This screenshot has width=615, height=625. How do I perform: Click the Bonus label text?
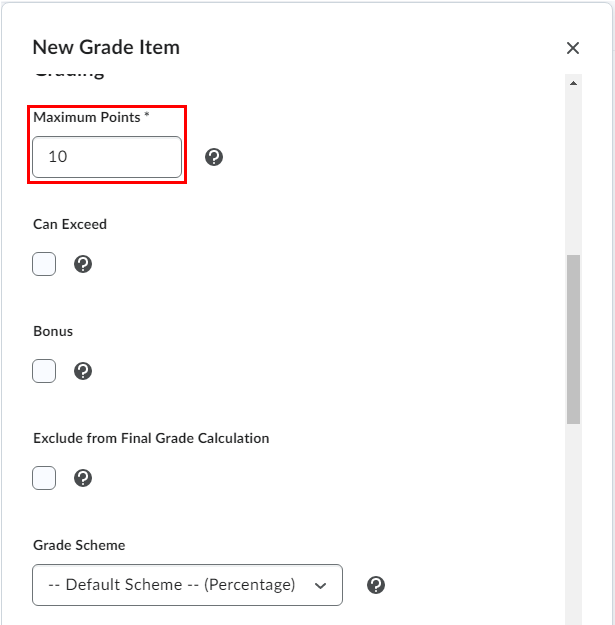tap(53, 331)
